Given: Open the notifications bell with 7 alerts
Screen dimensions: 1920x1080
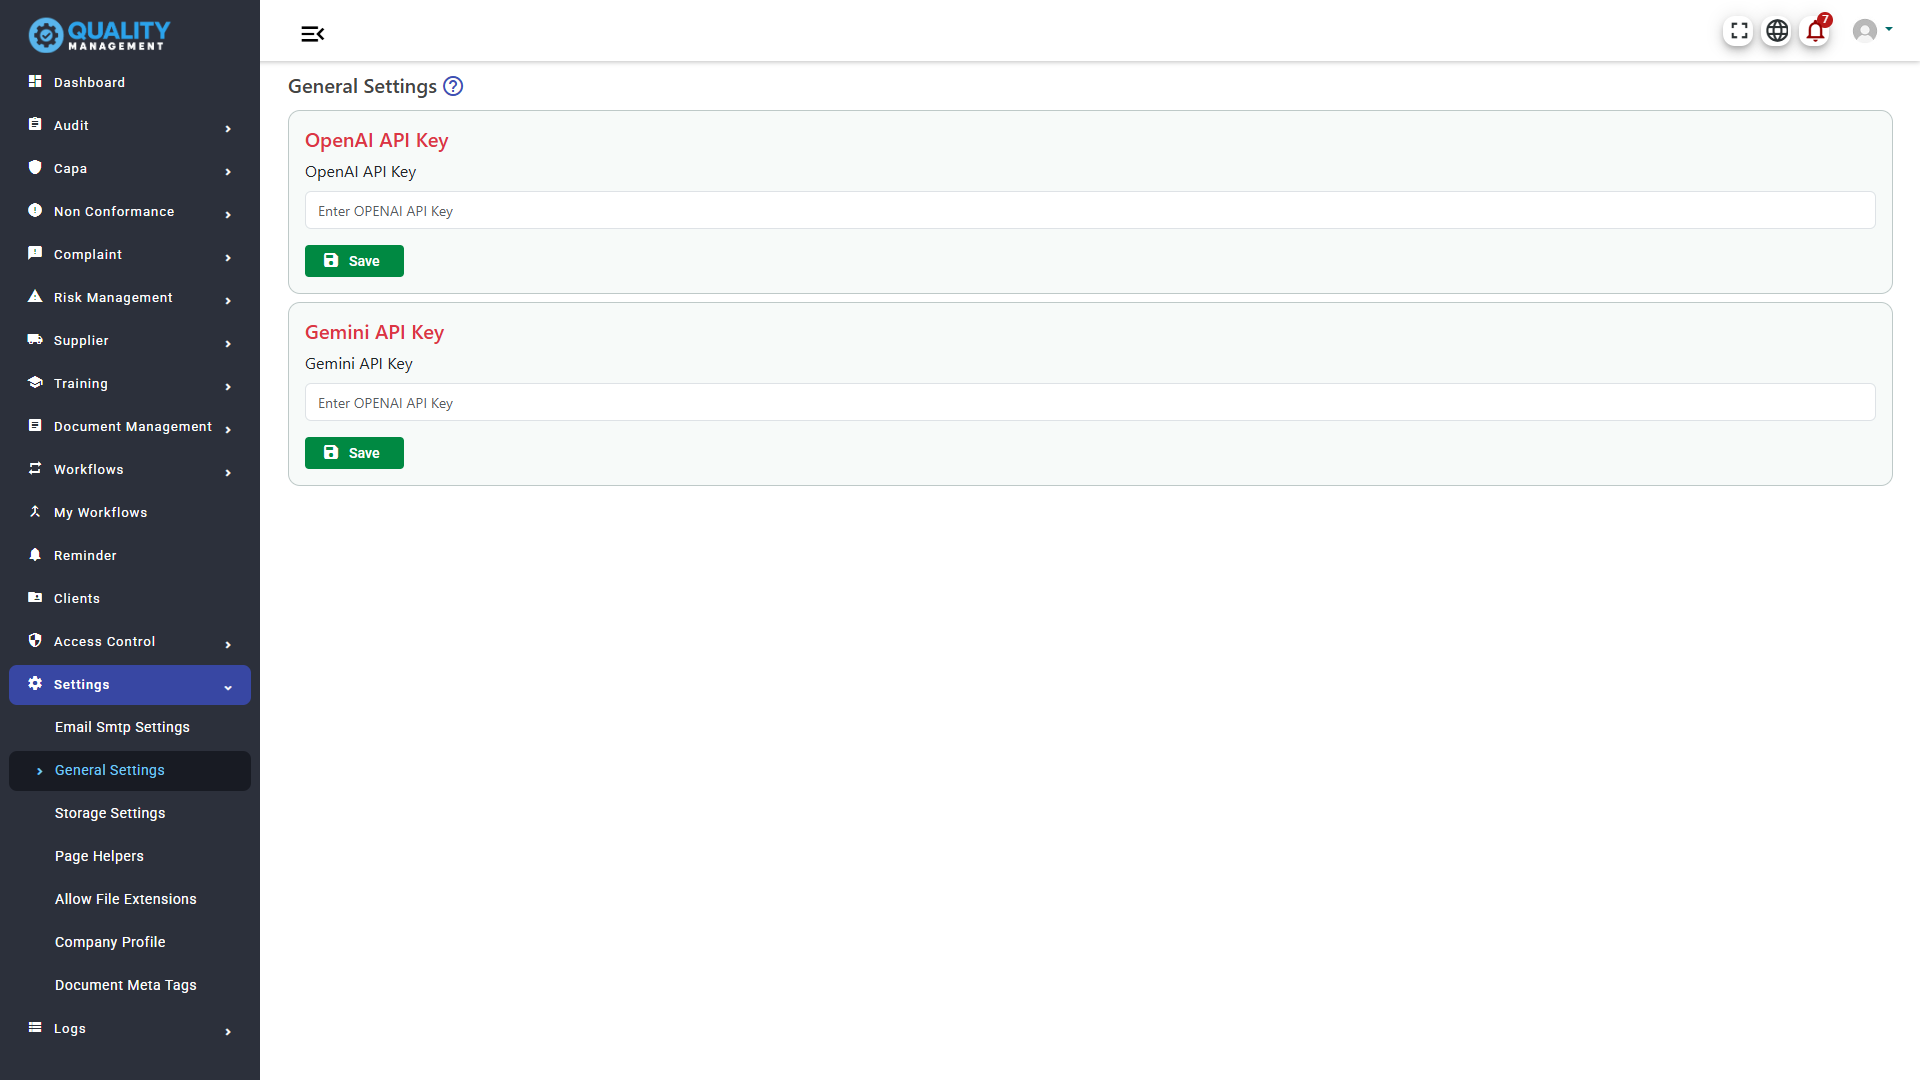Looking at the screenshot, I should (x=1814, y=31).
